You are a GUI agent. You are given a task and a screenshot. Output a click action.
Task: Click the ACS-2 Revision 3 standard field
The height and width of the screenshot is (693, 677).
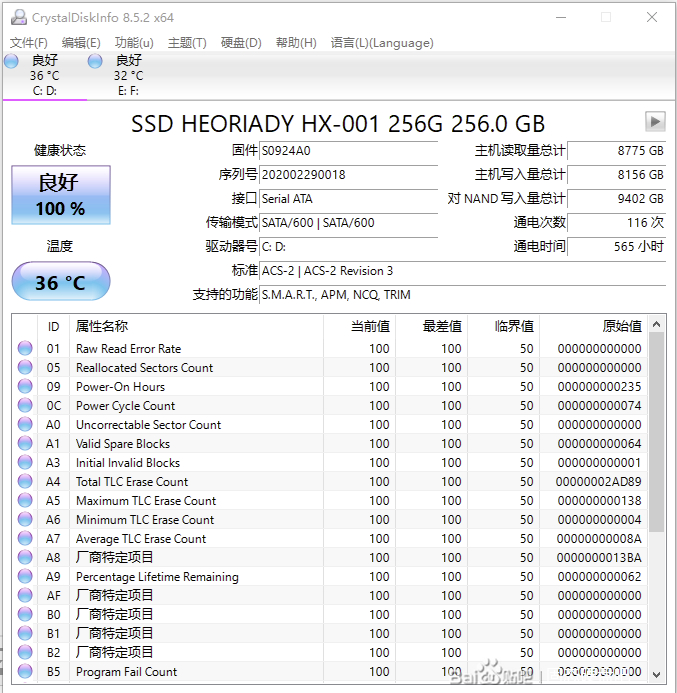point(463,270)
